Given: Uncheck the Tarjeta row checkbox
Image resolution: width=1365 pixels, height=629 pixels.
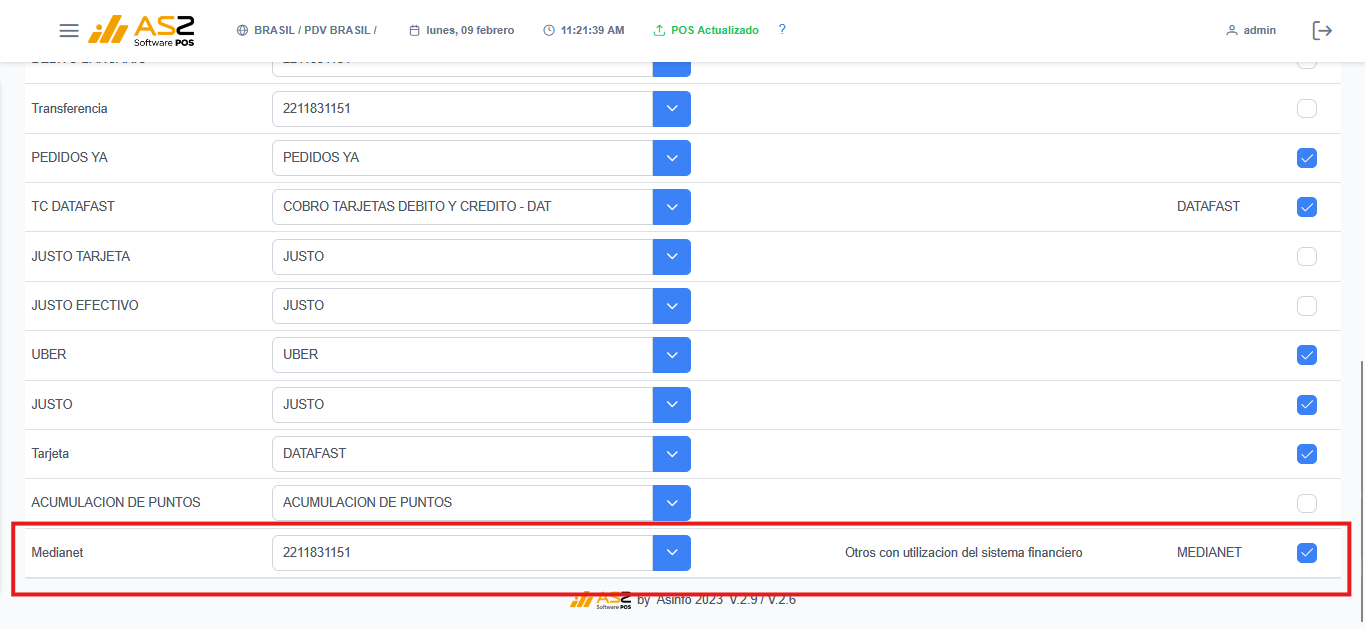Looking at the screenshot, I should coord(1307,454).
